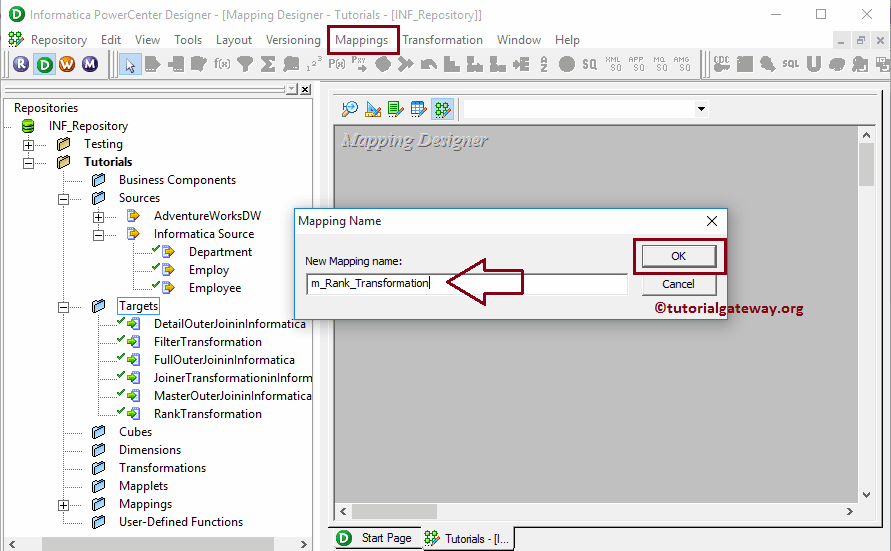This screenshot has width=891, height=551.
Task: Click the AMG SQ toolbar icon
Action: pos(681,64)
